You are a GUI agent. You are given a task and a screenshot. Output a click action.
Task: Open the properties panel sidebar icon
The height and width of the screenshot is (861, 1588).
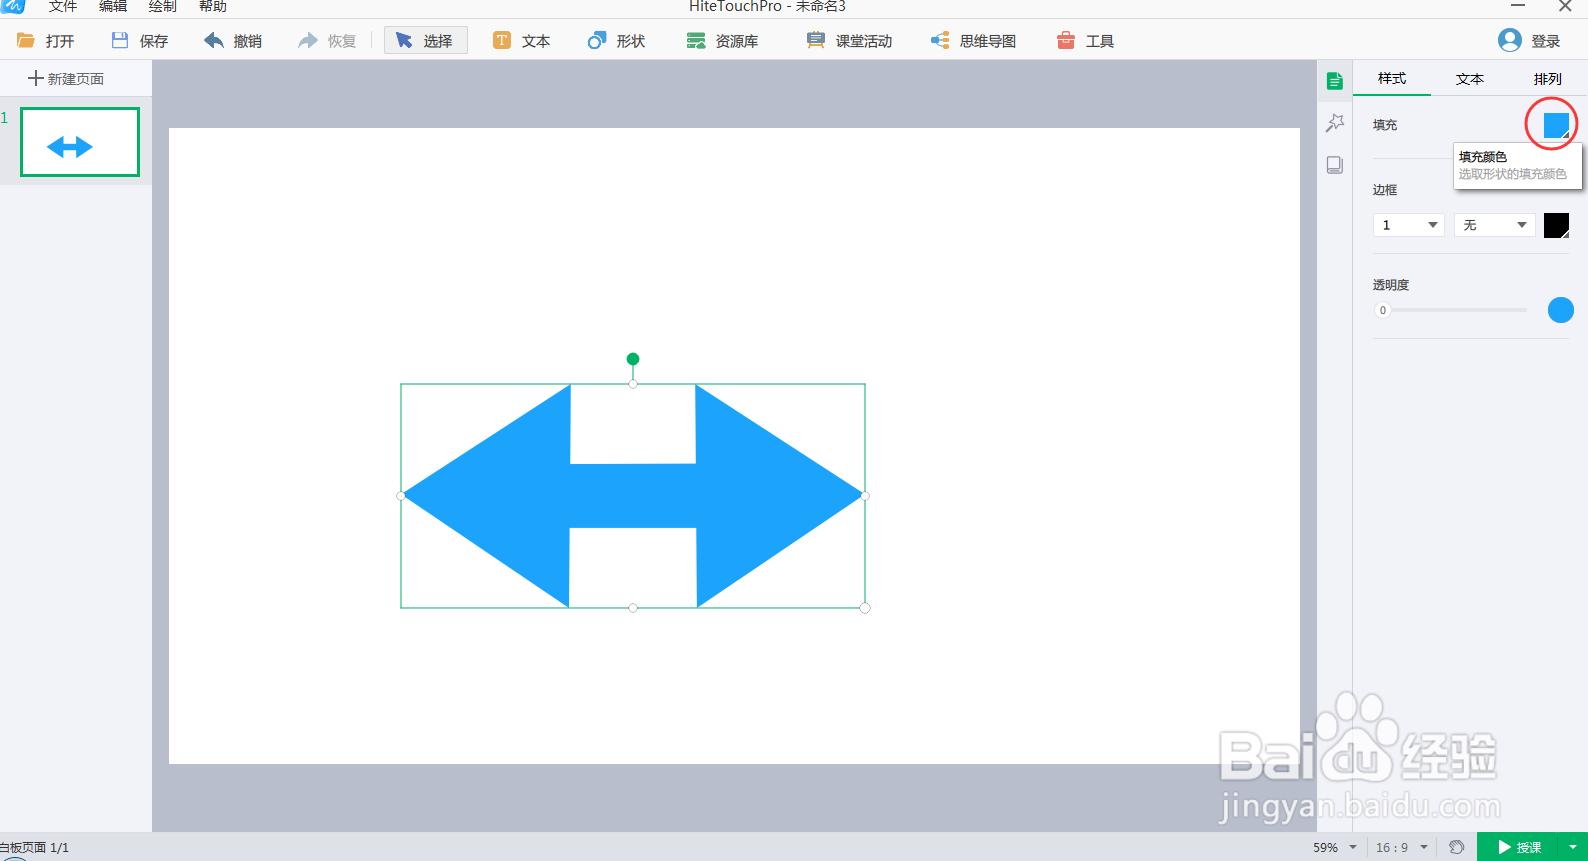click(x=1334, y=81)
